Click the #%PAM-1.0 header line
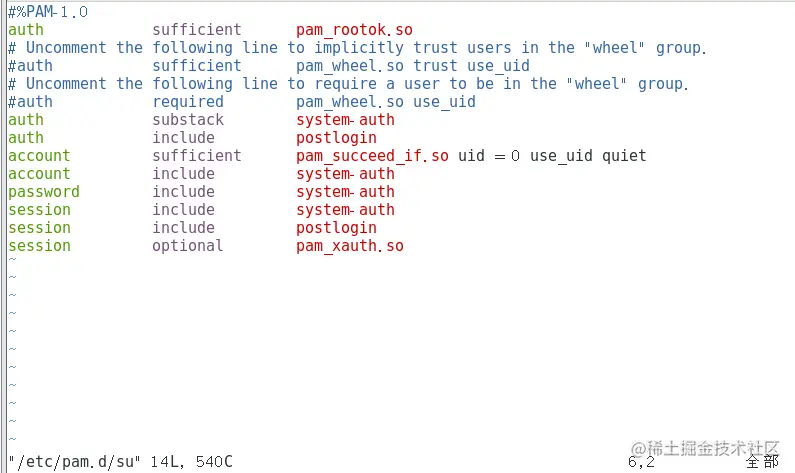 (47, 12)
